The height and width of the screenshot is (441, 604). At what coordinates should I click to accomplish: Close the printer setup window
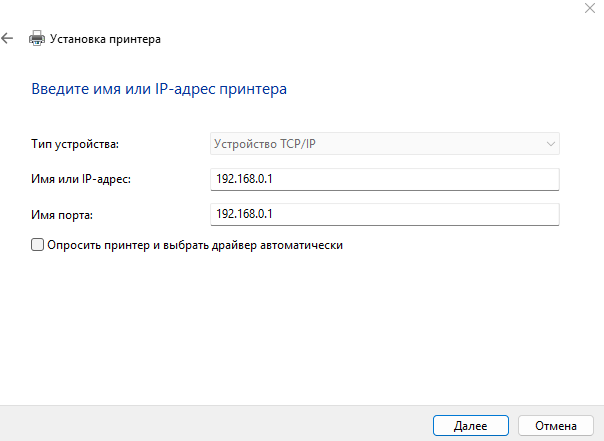[584, 8]
